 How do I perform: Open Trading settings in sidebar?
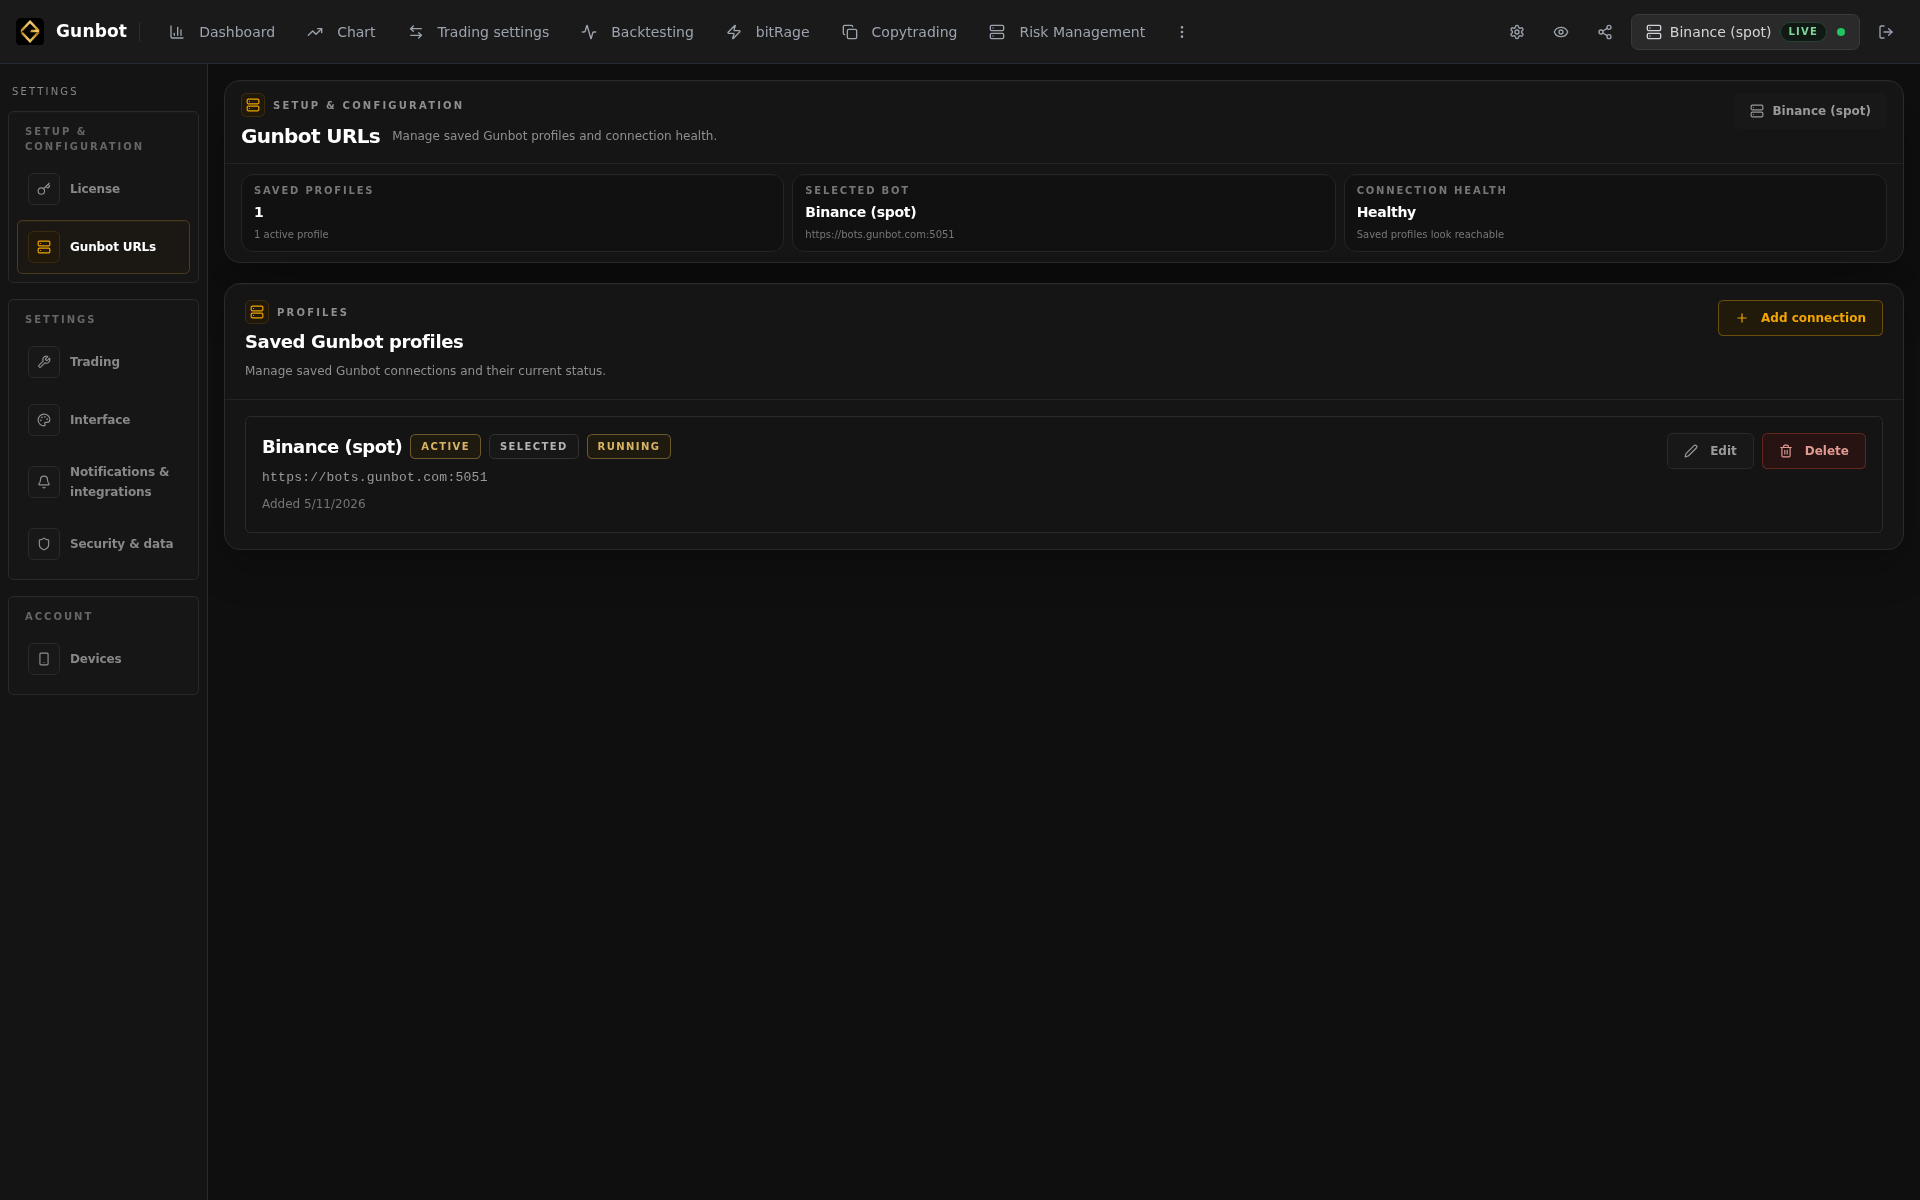click(x=103, y=362)
